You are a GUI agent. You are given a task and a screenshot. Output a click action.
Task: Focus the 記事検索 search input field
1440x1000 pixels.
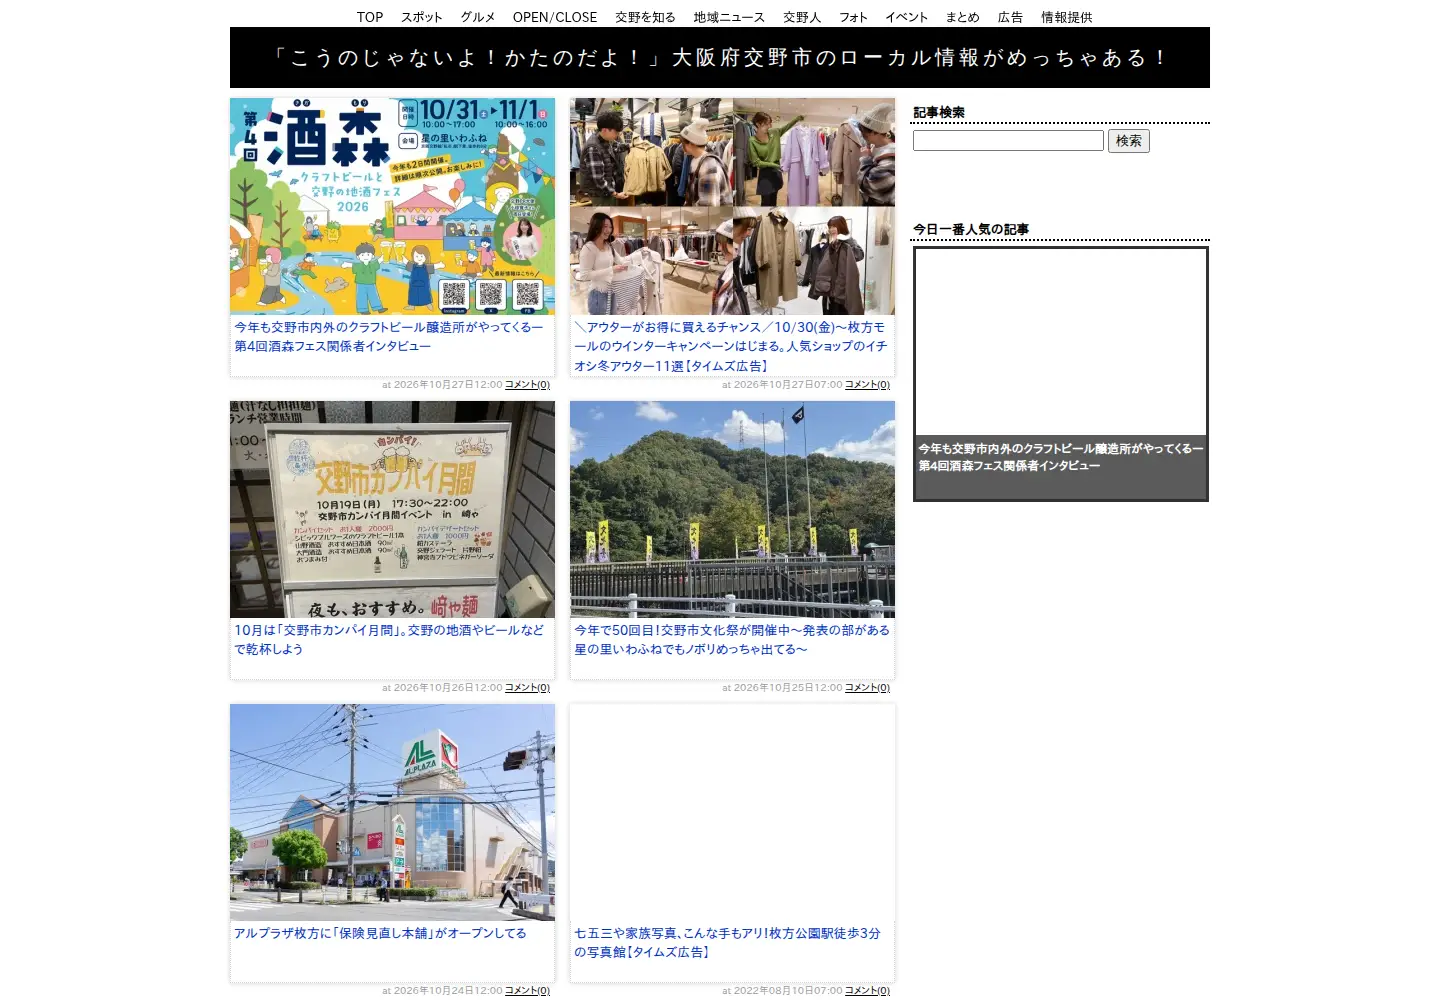[x=1008, y=141]
